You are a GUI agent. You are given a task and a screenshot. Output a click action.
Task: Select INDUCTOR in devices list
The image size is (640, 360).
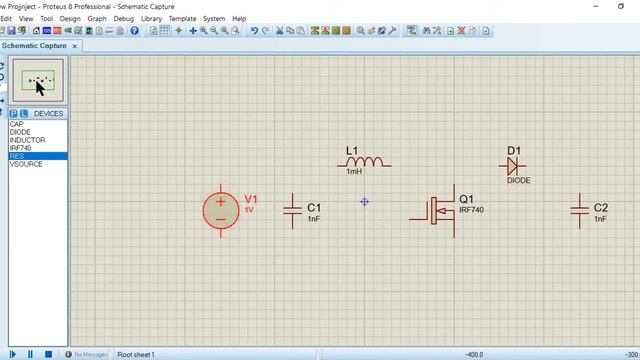click(38, 140)
